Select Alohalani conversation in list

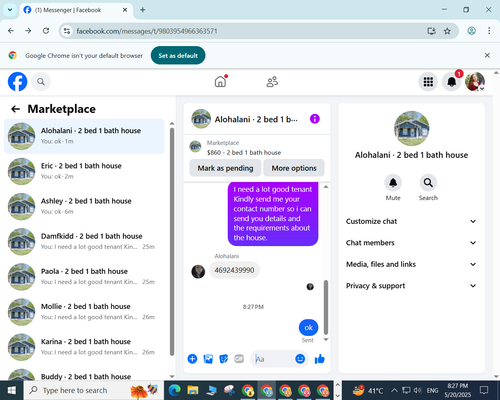pyautogui.click(x=84, y=136)
